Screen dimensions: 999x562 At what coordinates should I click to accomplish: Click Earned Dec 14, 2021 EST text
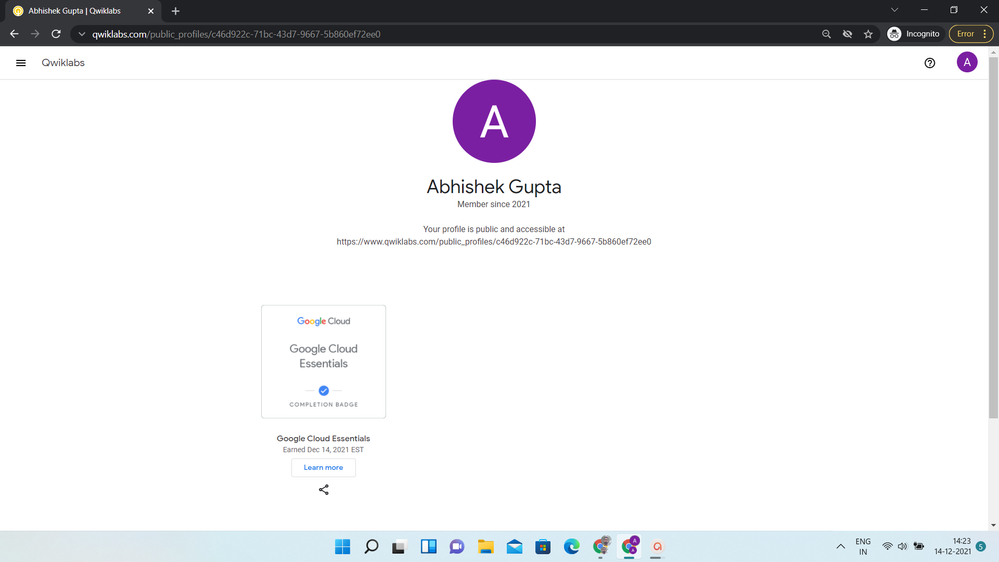tap(323, 449)
